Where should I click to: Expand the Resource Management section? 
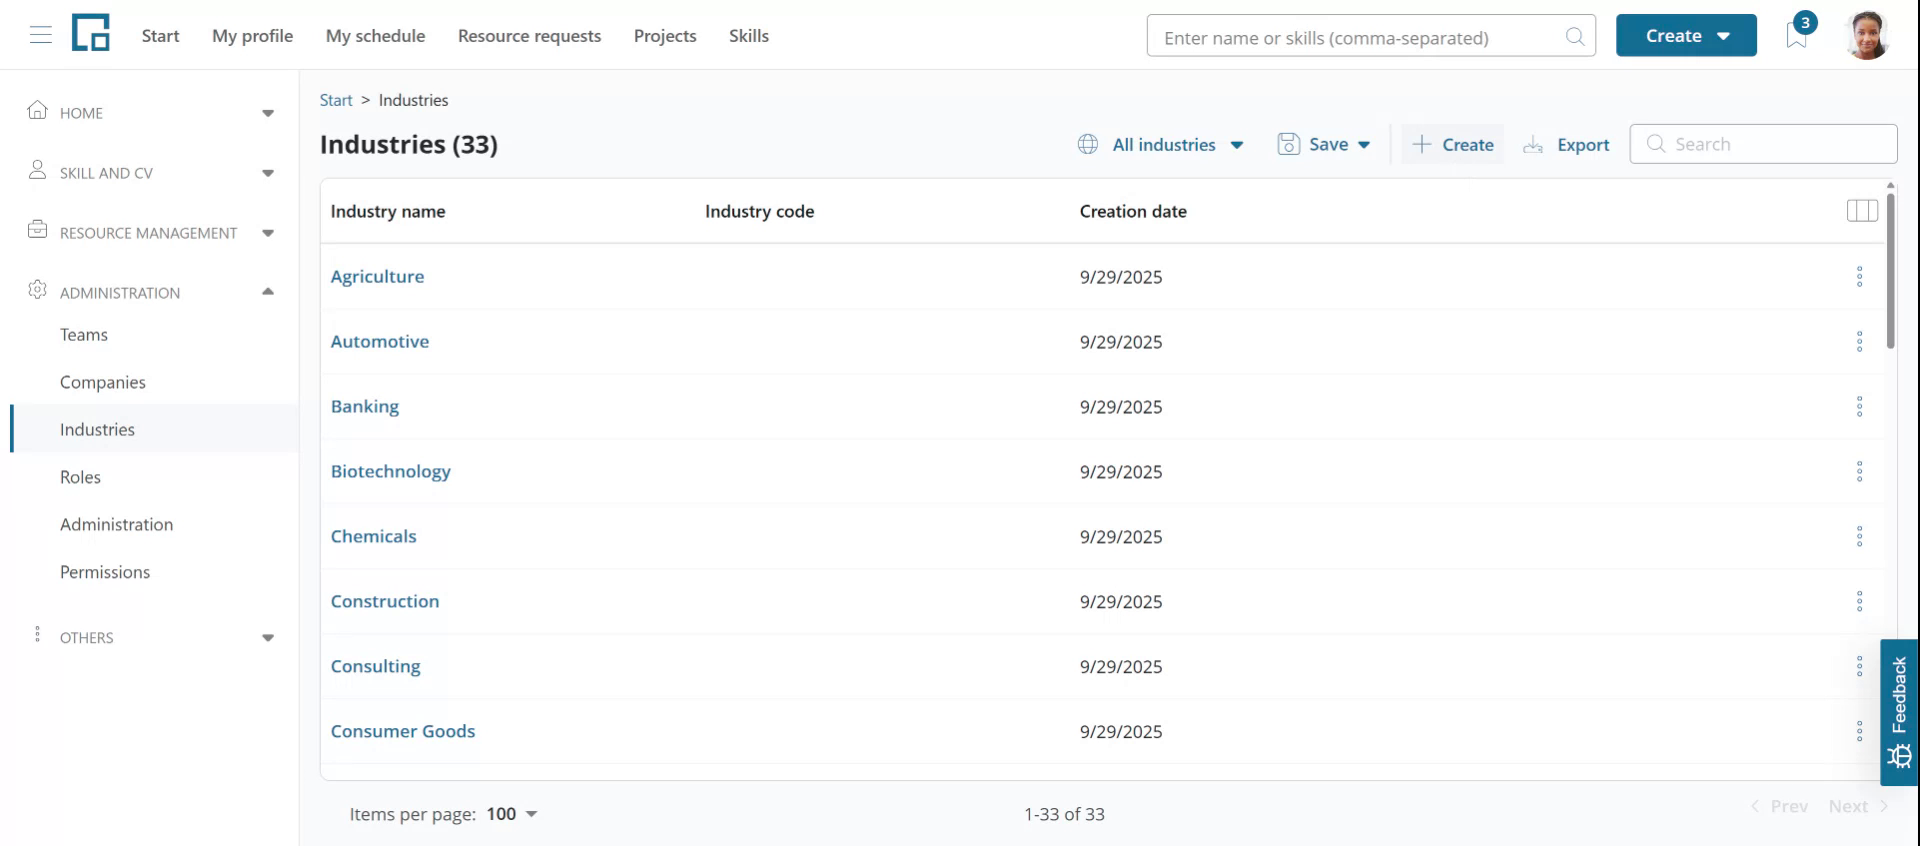coord(268,233)
